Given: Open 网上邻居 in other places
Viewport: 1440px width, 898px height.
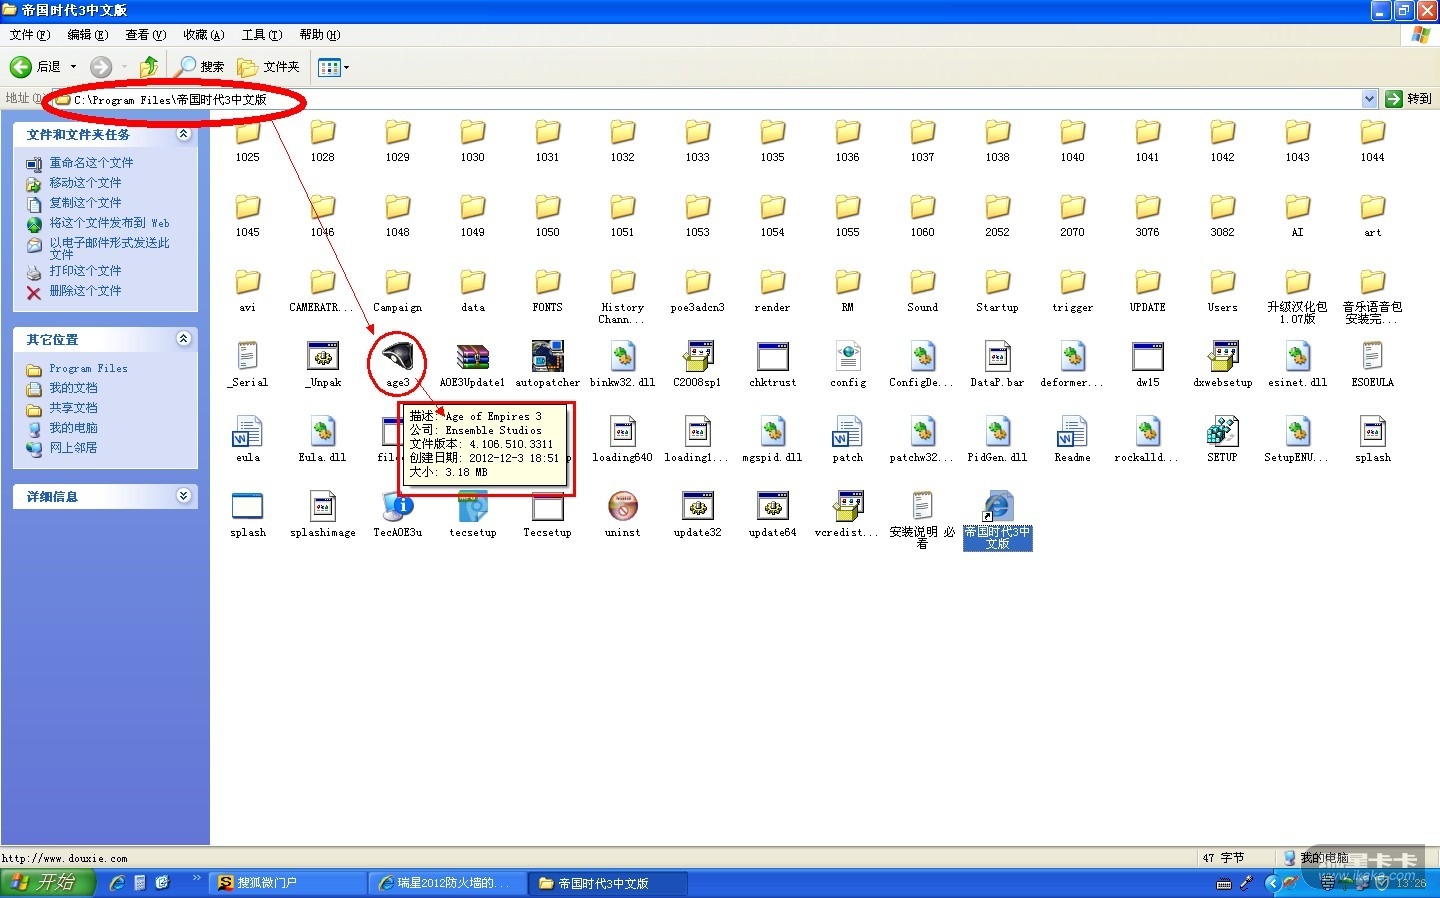Looking at the screenshot, I should coord(73,448).
